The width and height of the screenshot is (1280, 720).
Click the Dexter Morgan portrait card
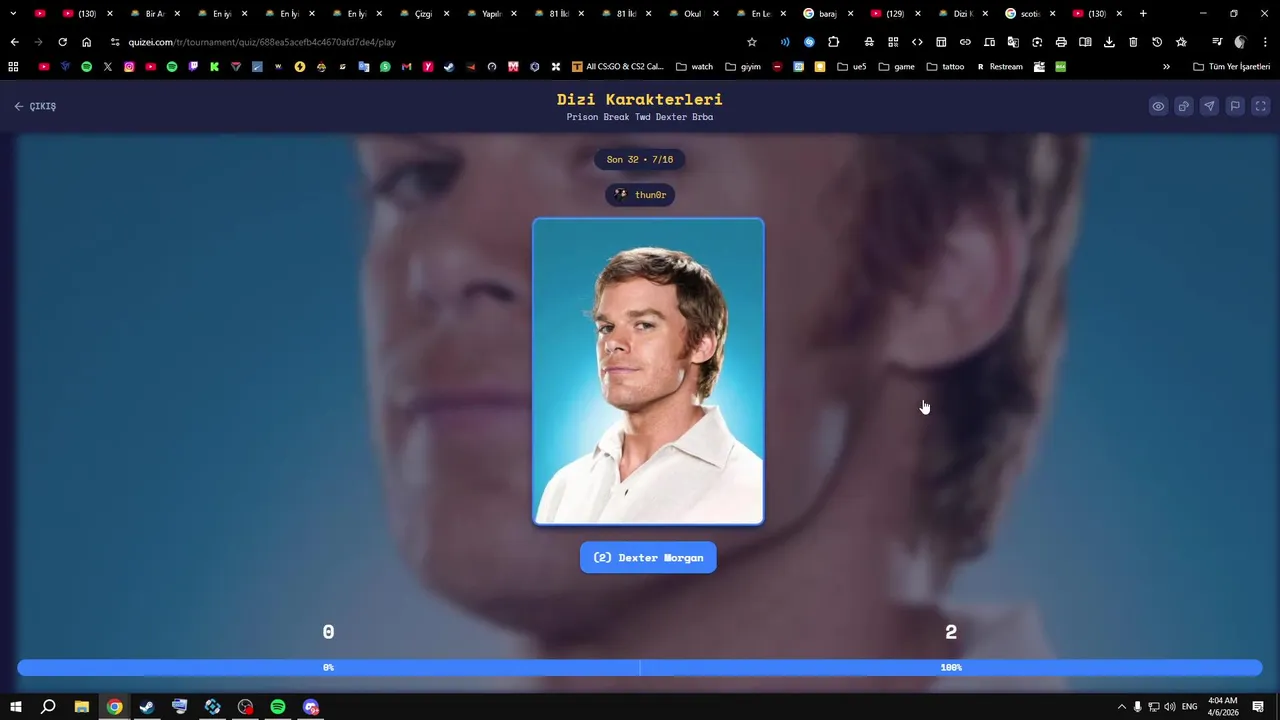point(648,371)
